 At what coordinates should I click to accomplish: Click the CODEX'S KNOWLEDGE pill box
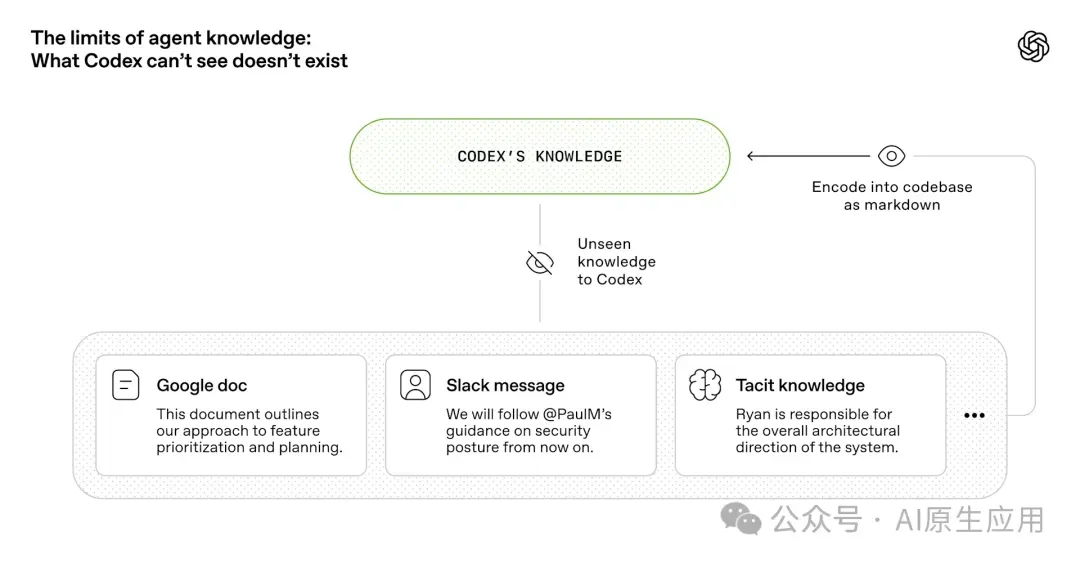pos(539,156)
